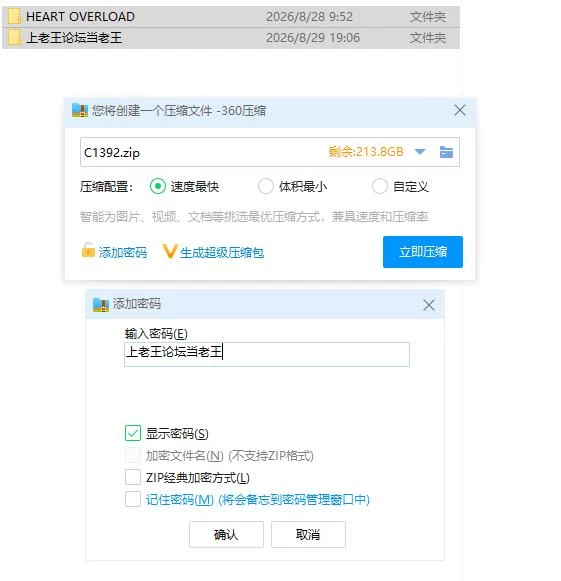This screenshot has width=561, height=581.
Task: Click the 360压缩 app icon in the title bar
Action: pyautogui.click(x=79, y=110)
